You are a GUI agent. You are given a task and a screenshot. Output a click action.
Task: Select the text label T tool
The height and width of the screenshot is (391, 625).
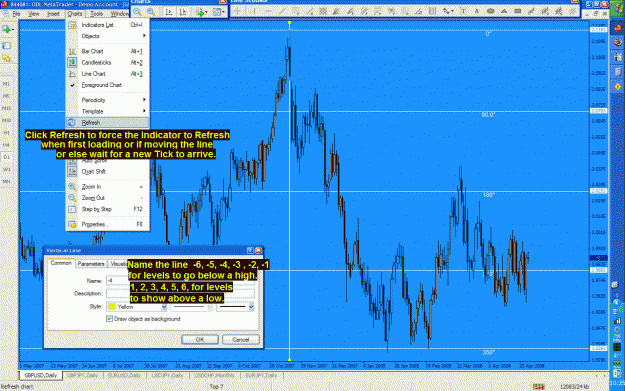[x=463, y=11]
